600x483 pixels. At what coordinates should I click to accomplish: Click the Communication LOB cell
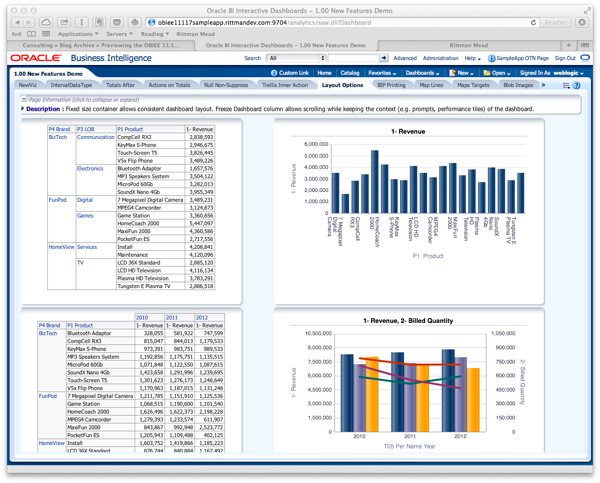coord(96,137)
